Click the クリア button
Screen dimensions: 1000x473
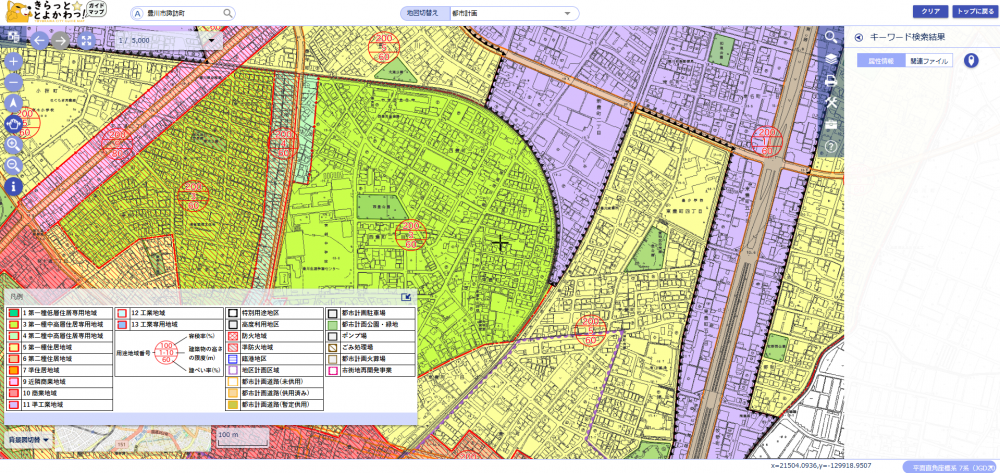click(929, 11)
